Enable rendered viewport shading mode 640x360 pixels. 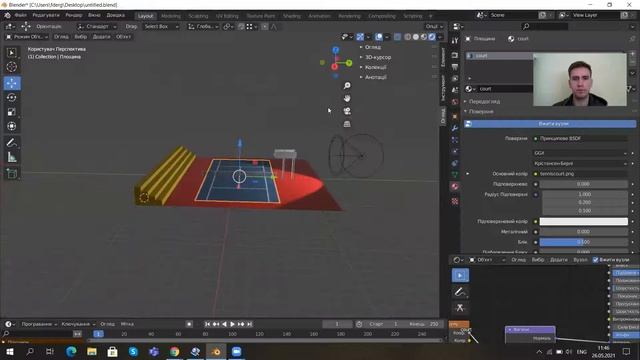(x=432, y=37)
